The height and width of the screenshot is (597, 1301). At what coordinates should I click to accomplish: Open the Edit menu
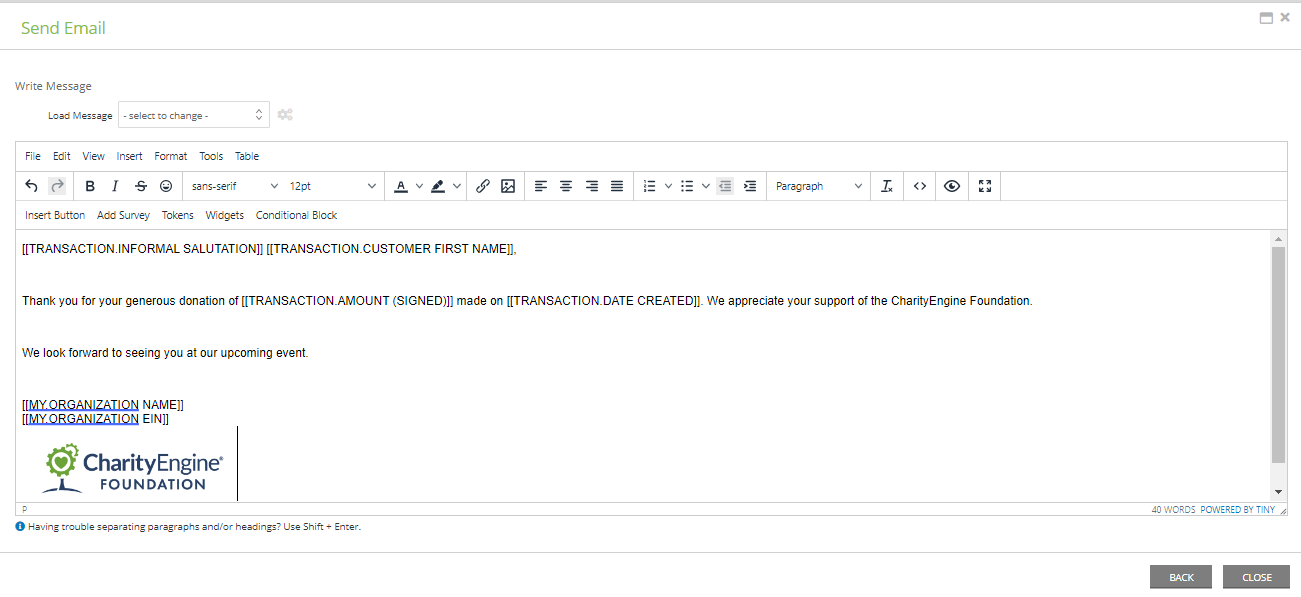pos(62,156)
